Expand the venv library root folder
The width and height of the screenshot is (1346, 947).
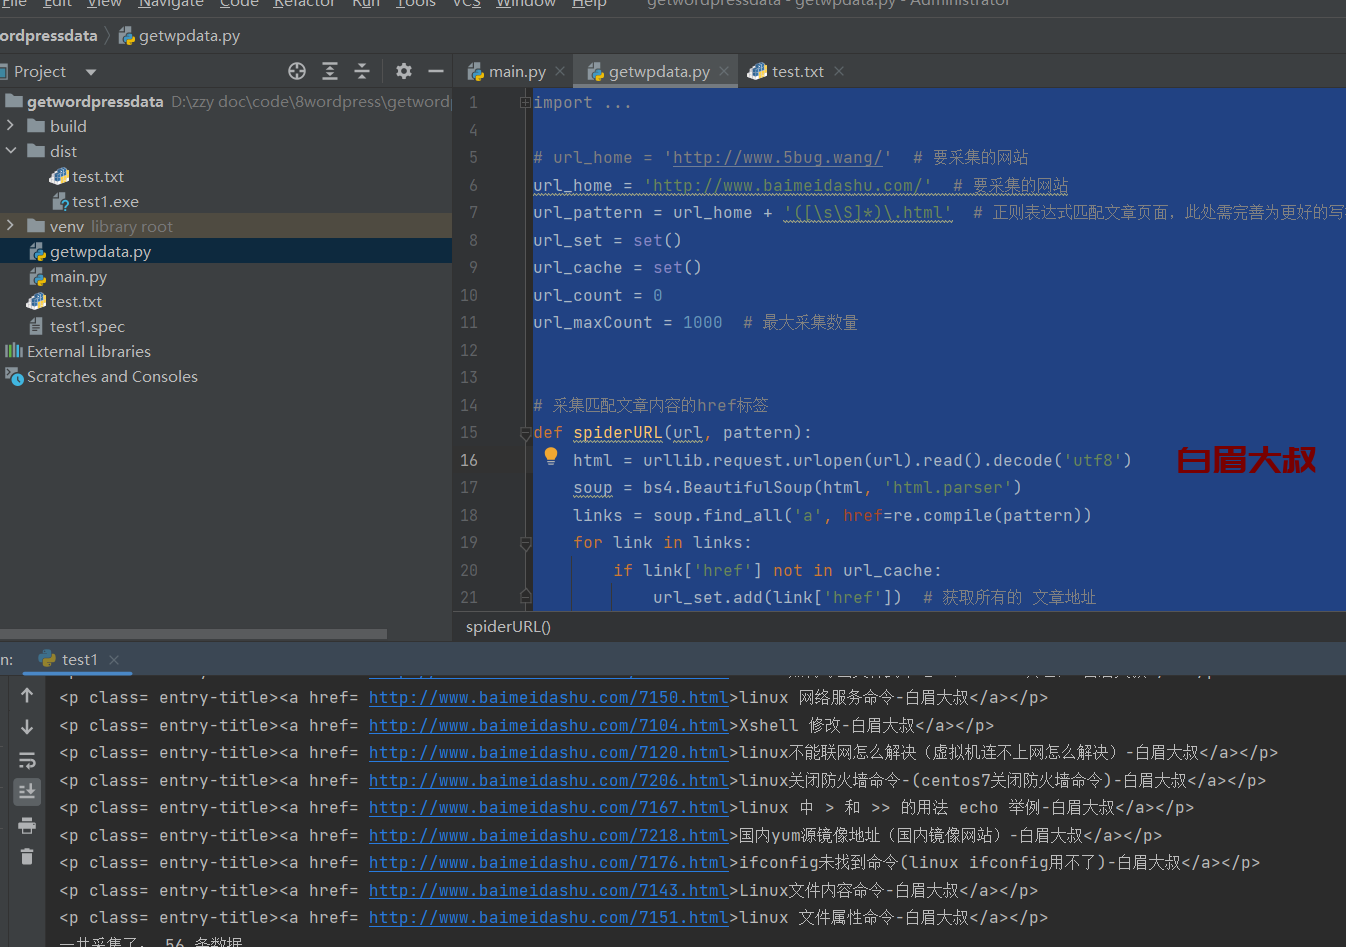pyautogui.click(x=10, y=226)
